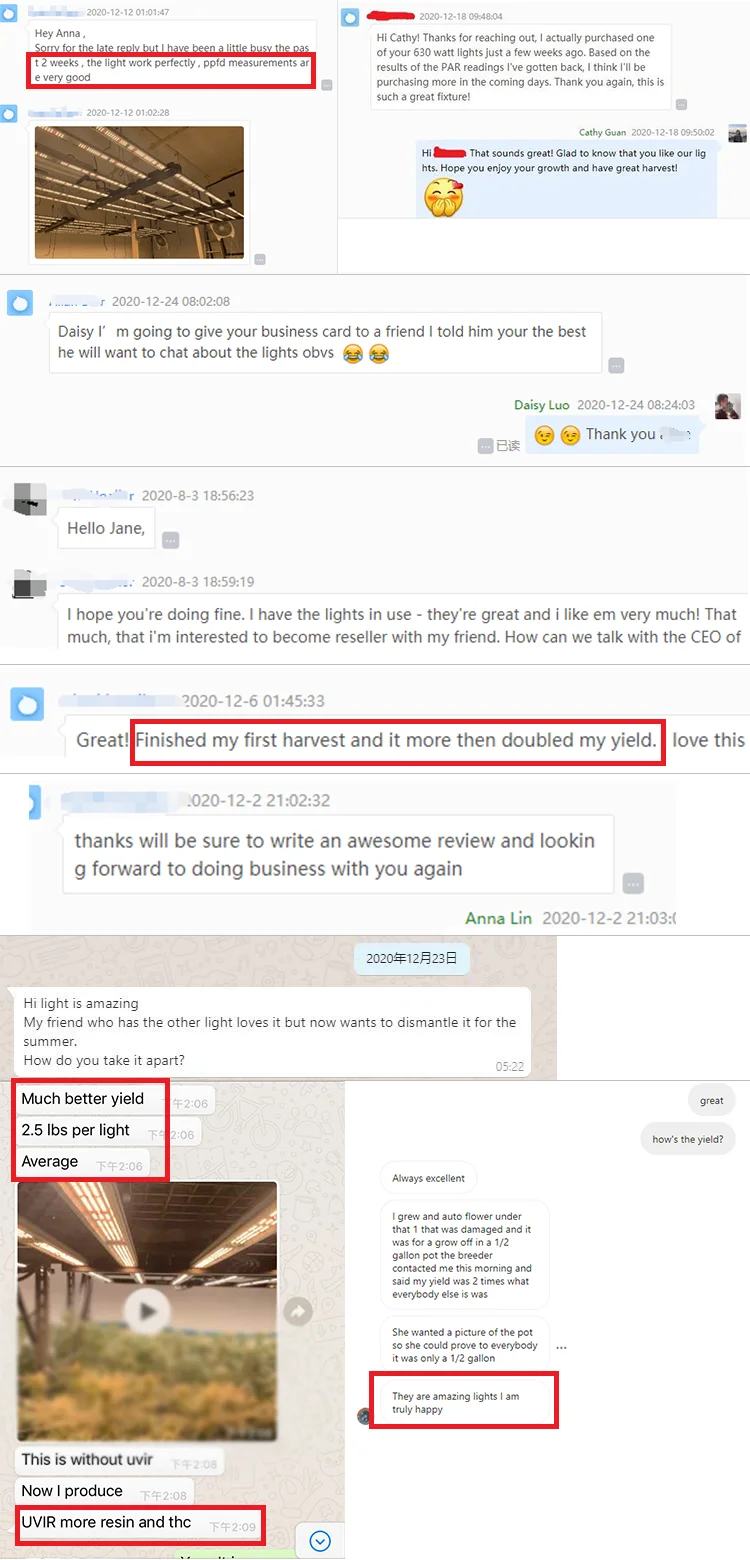750x1560 pixels.
Task: Click the 'how's the yield?' chat bubble
Action: tap(688, 1139)
